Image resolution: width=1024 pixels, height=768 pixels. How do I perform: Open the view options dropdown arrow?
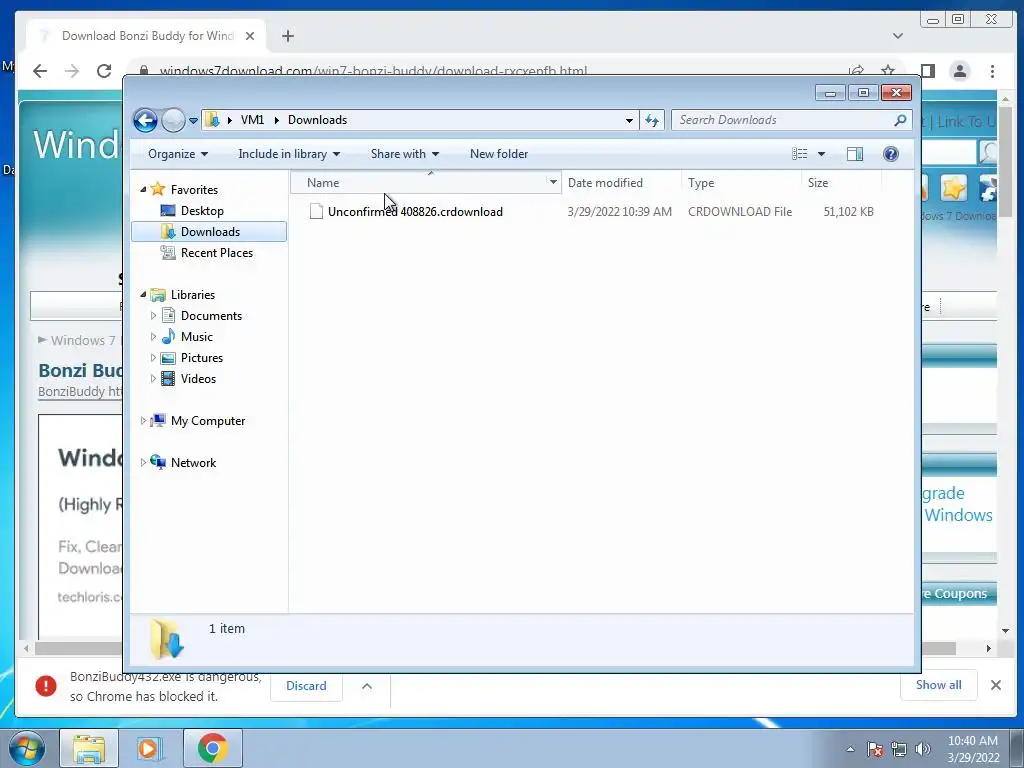[822, 154]
